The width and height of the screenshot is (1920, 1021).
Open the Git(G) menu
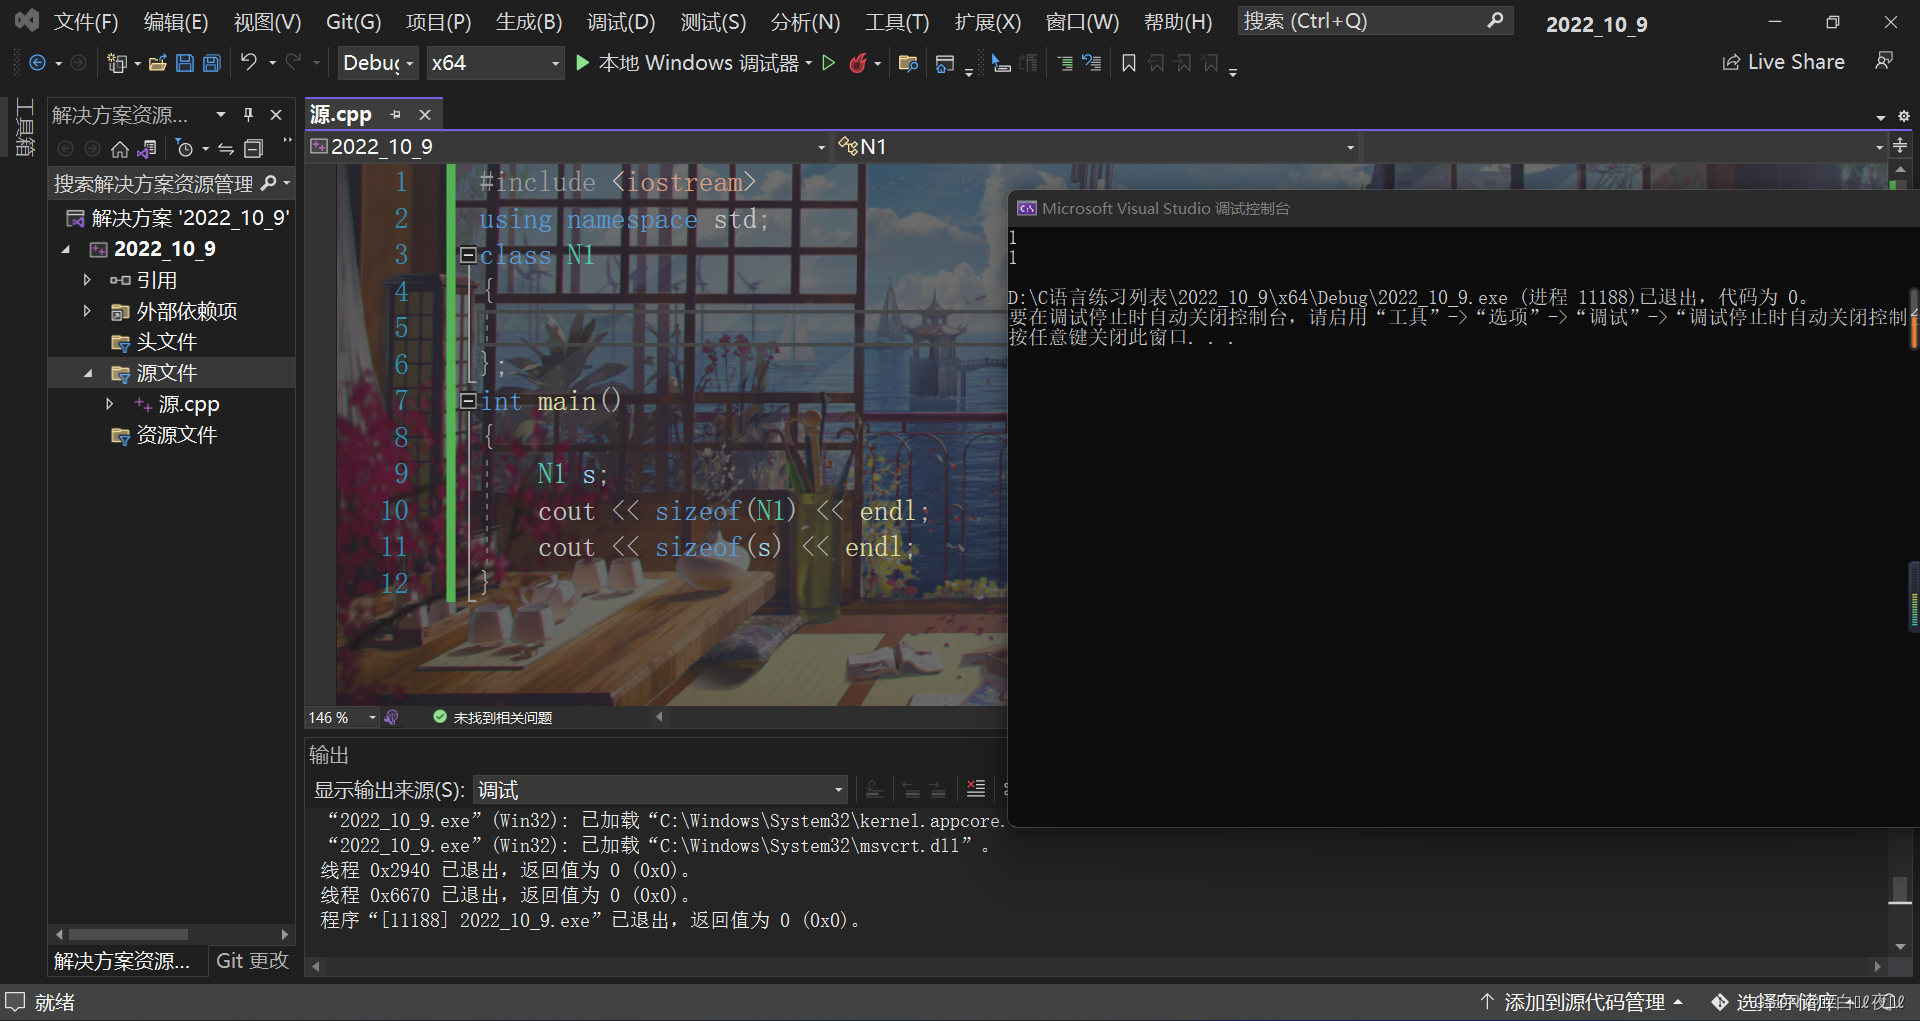coord(353,22)
